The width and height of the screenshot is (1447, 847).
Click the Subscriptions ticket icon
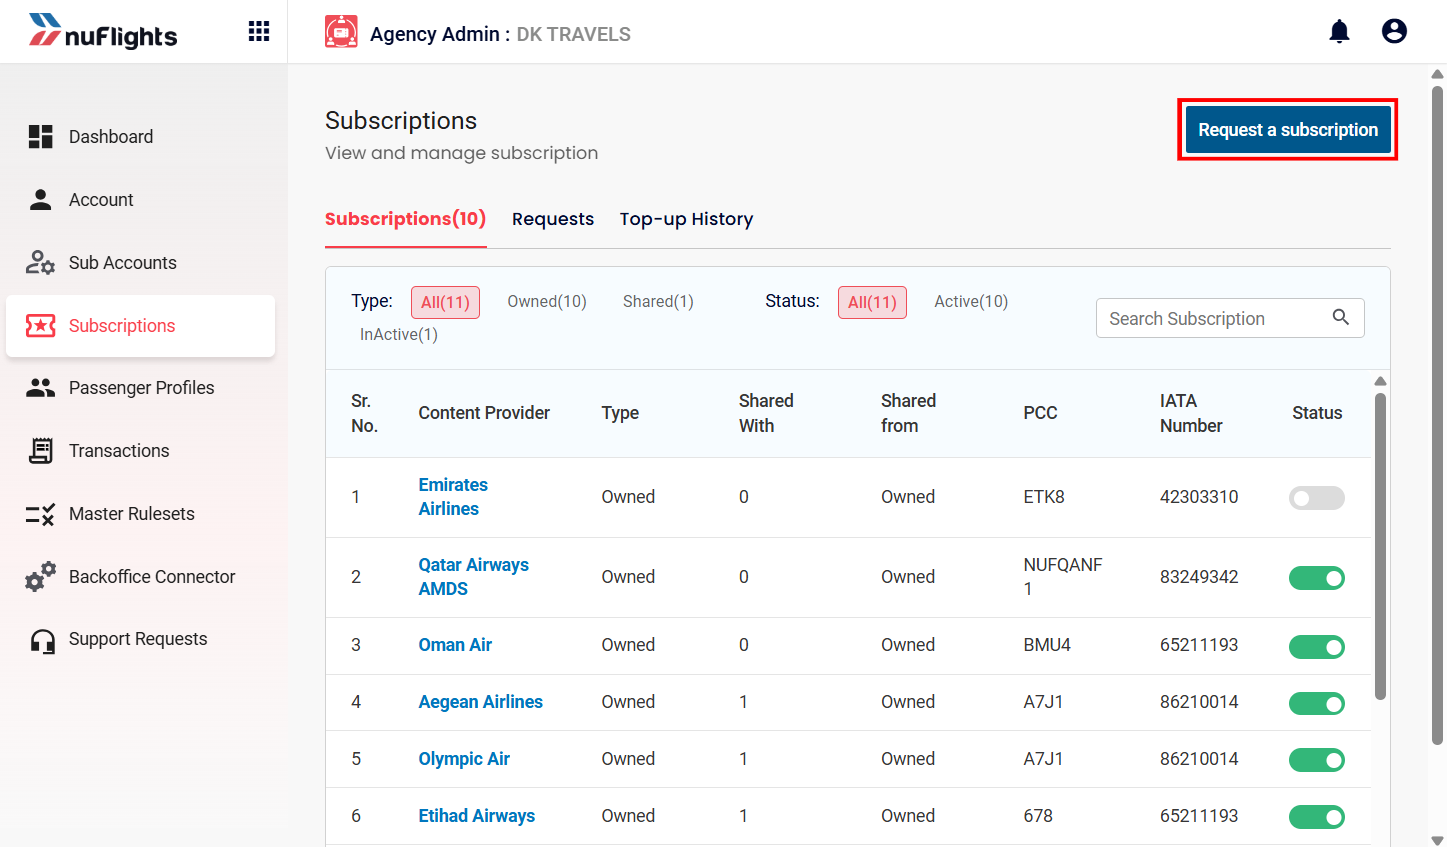click(x=40, y=326)
